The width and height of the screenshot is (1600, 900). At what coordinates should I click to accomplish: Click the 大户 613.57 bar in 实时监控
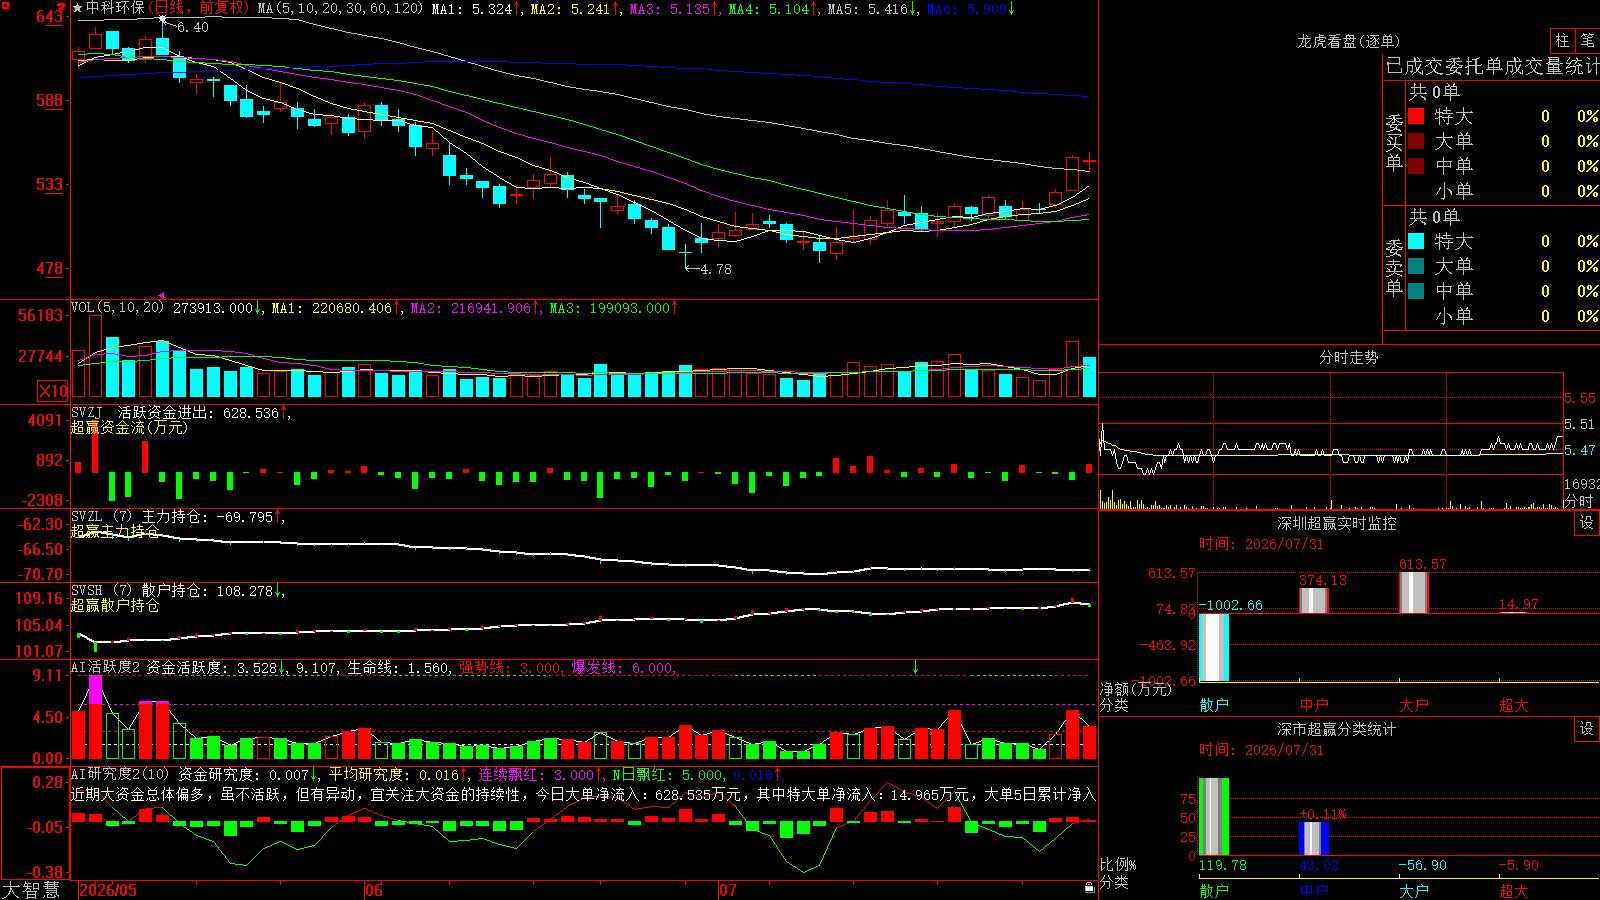[1414, 592]
